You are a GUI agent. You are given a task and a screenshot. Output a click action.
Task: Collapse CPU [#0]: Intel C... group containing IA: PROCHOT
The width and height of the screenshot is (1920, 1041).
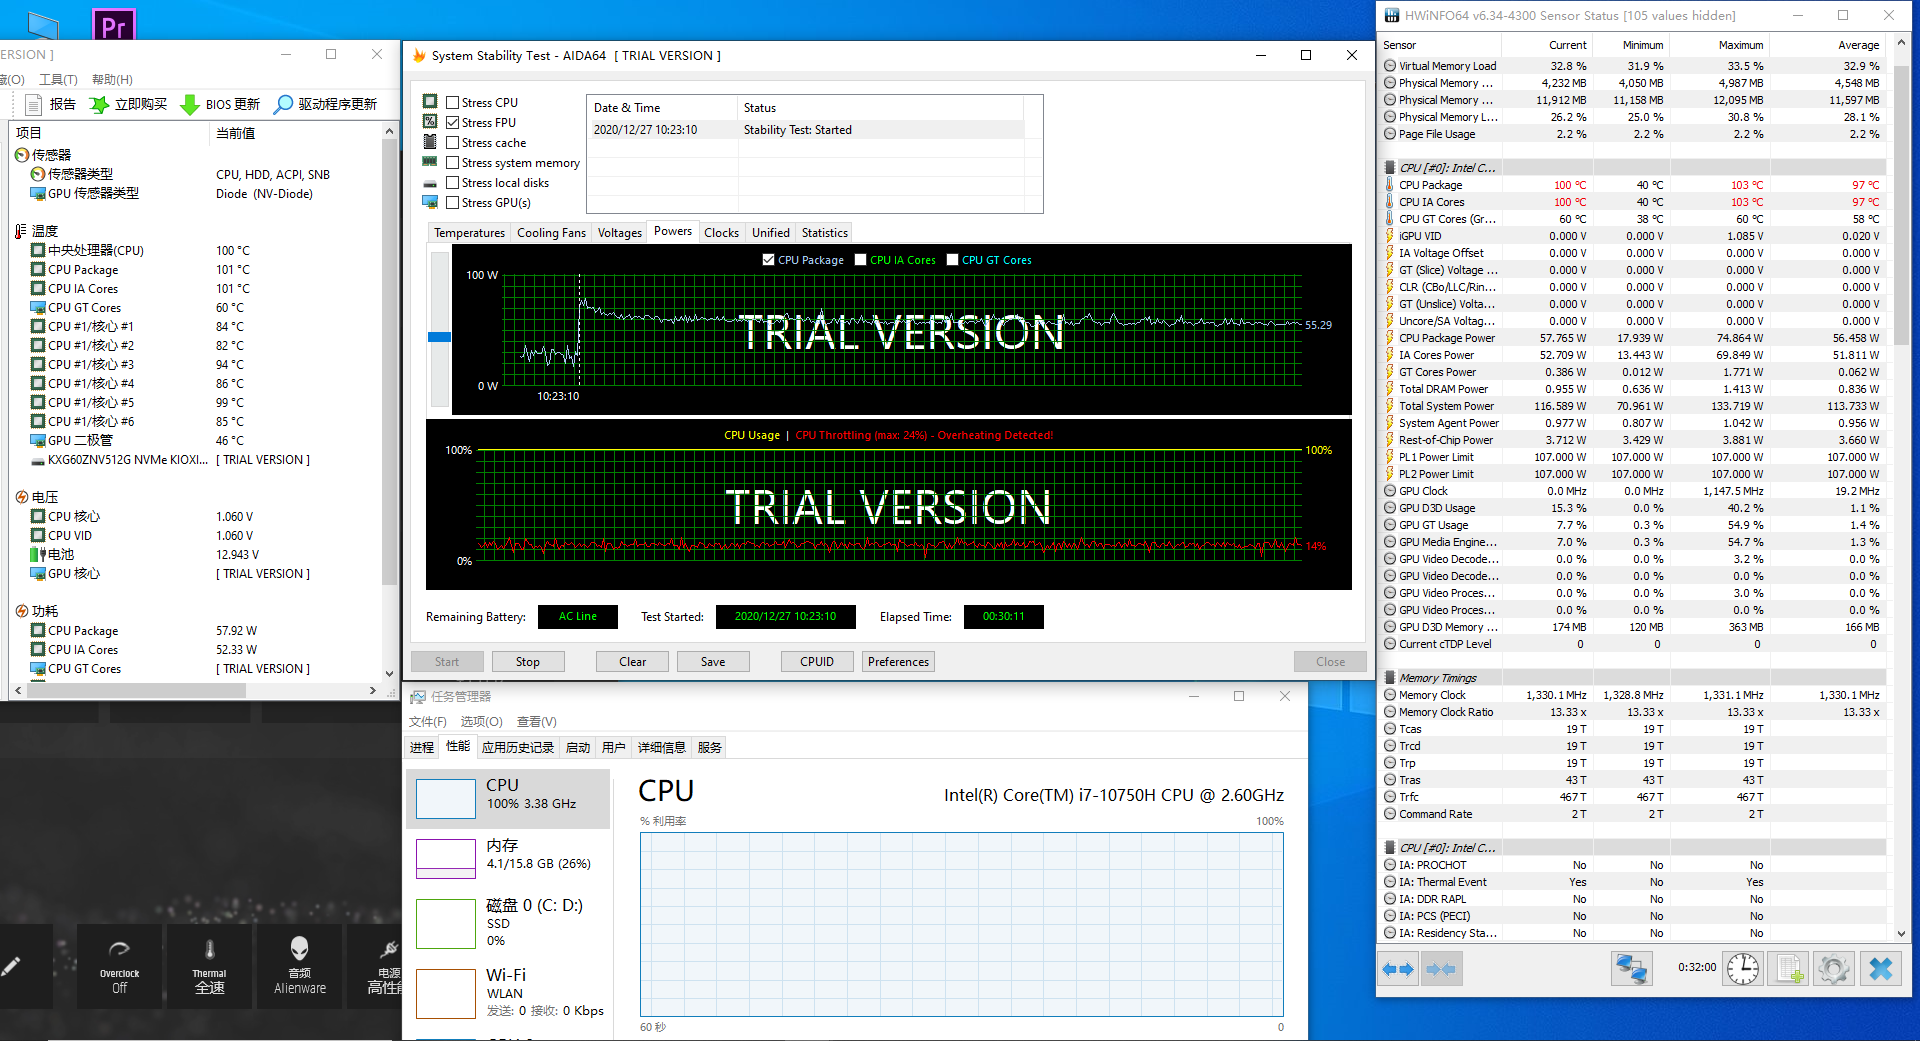click(1390, 848)
